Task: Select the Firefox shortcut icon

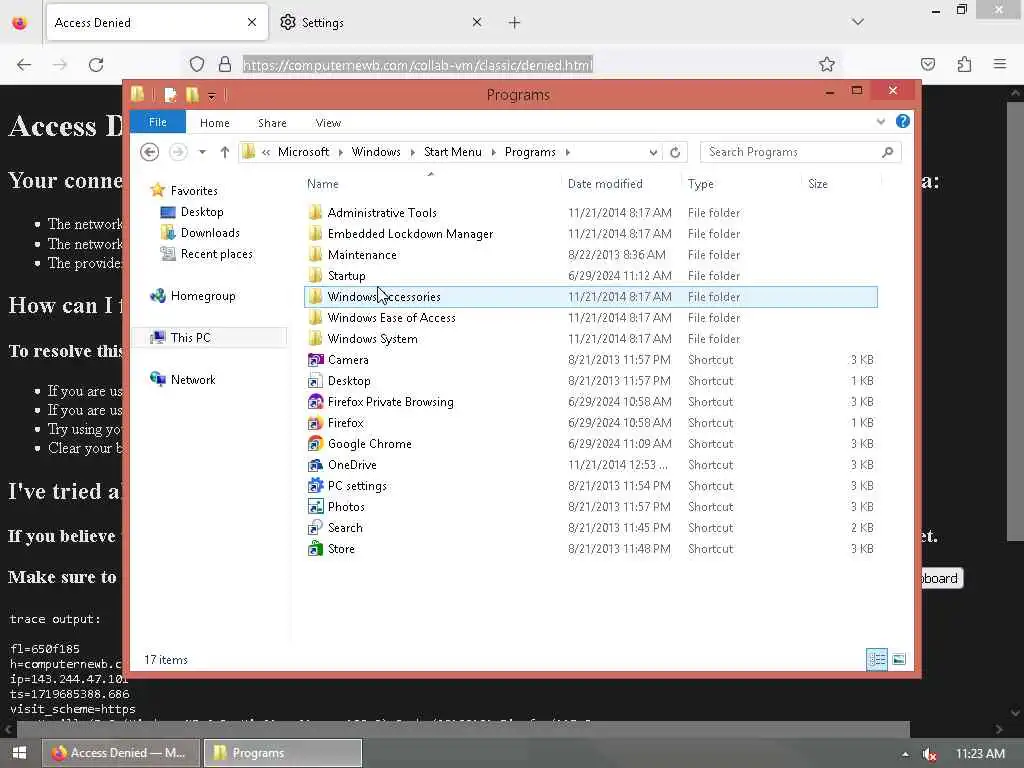Action: 315,423
